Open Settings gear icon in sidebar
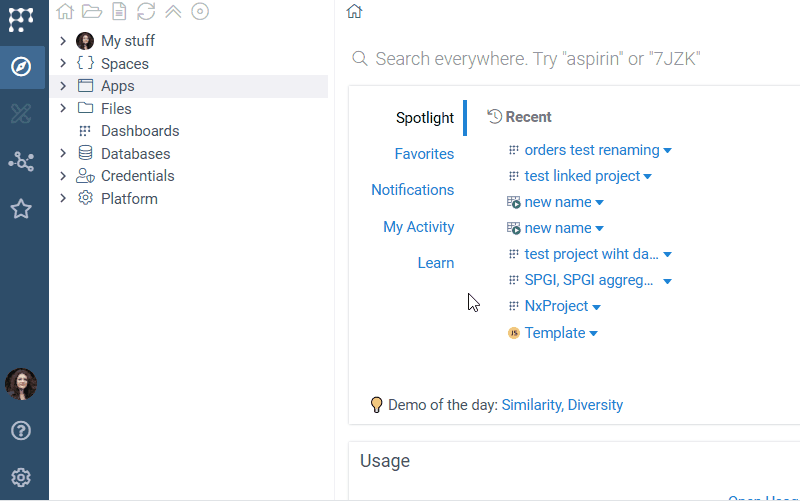Screen dimensions: 800x501 pyautogui.click(x=21, y=477)
